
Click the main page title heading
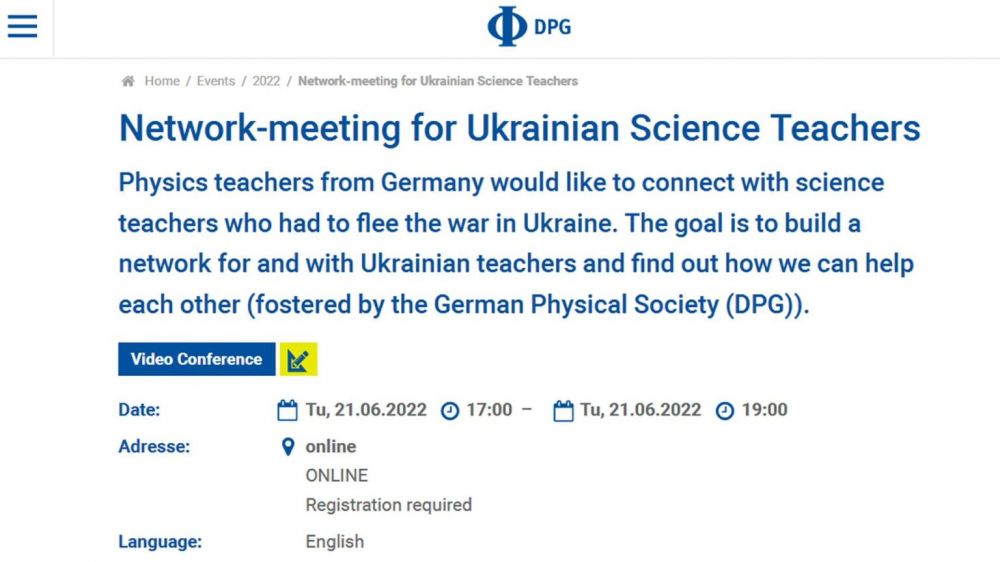tap(519, 129)
